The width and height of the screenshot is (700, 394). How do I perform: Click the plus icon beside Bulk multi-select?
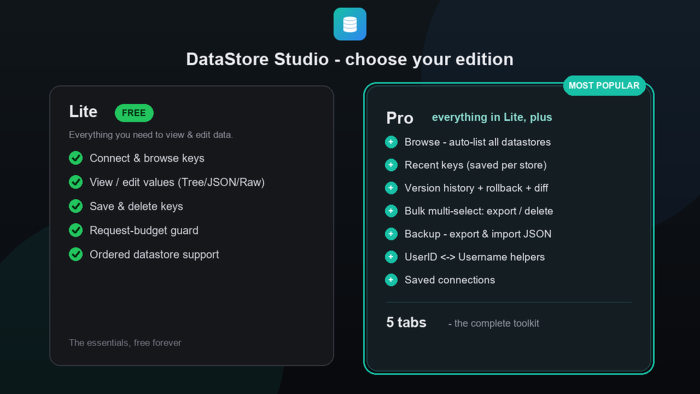391,211
